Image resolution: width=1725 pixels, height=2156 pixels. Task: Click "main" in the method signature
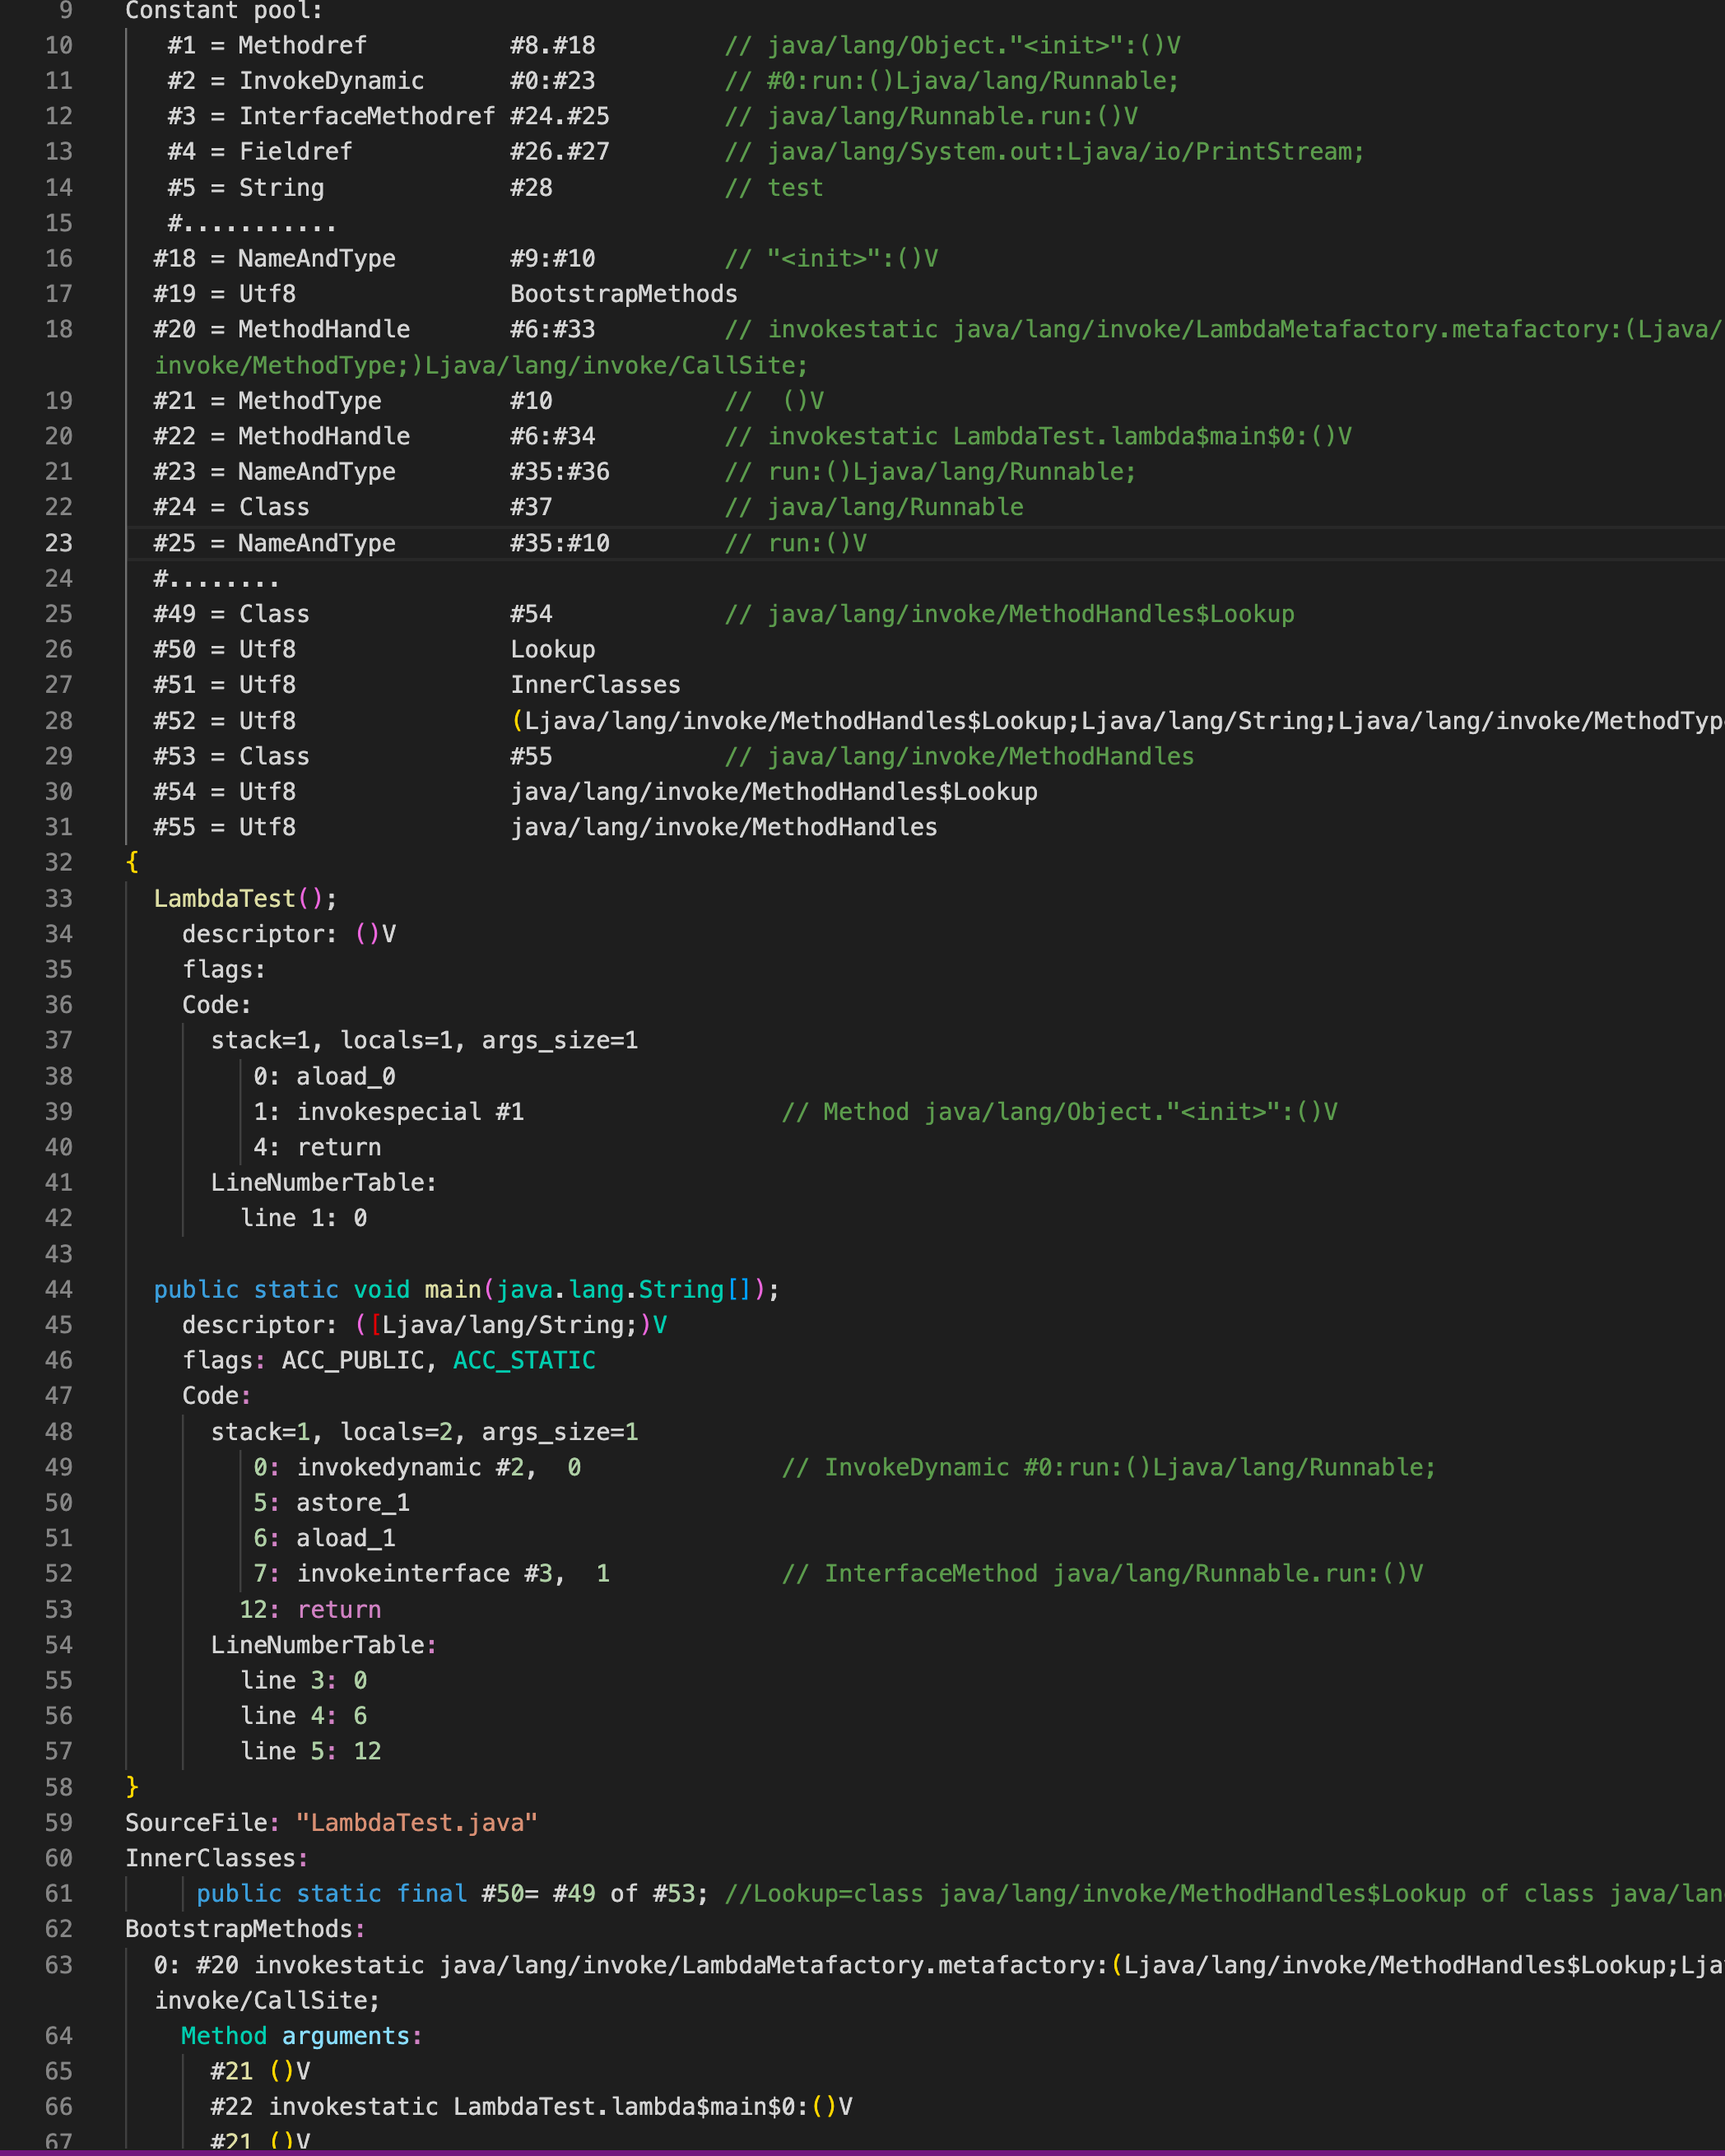click(x=453, y=1289)
